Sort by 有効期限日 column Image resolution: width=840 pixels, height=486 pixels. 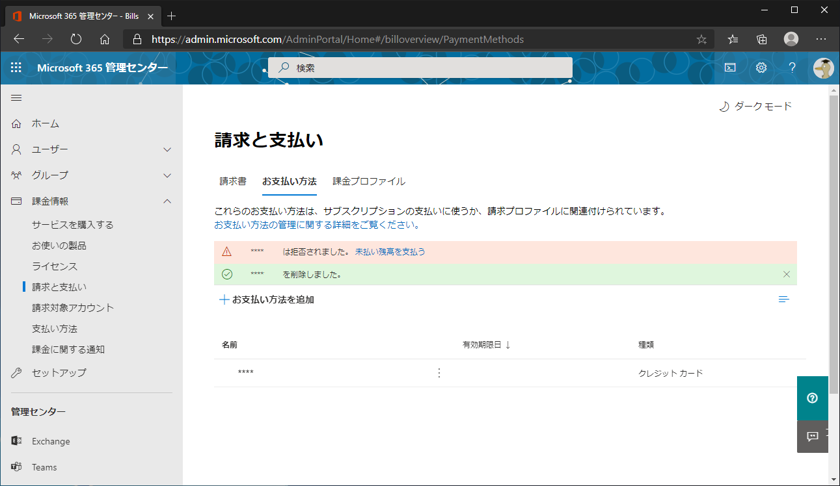tap(486, 345)
